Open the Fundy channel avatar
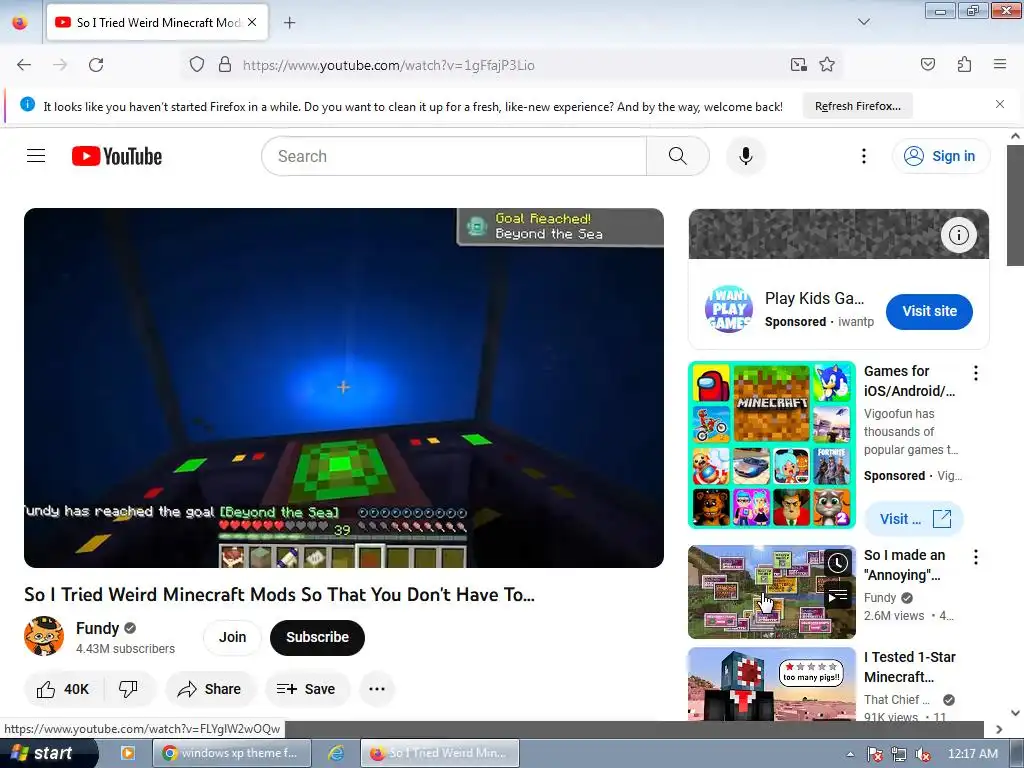 (x=44, y=636)
